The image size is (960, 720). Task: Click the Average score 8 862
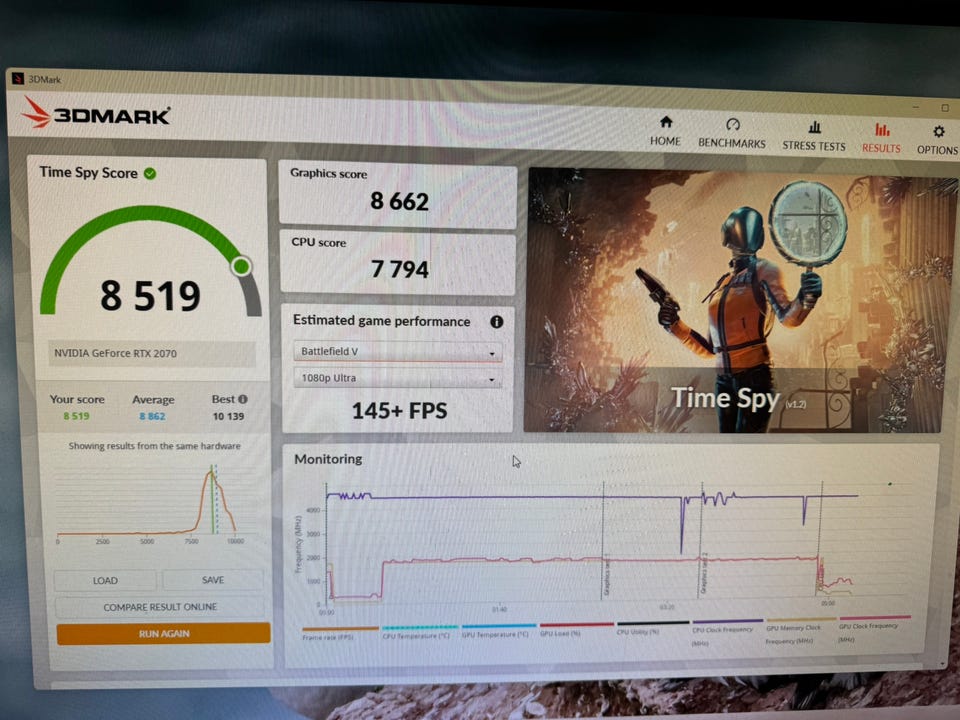pyautogui.click(x=152, y=416)
